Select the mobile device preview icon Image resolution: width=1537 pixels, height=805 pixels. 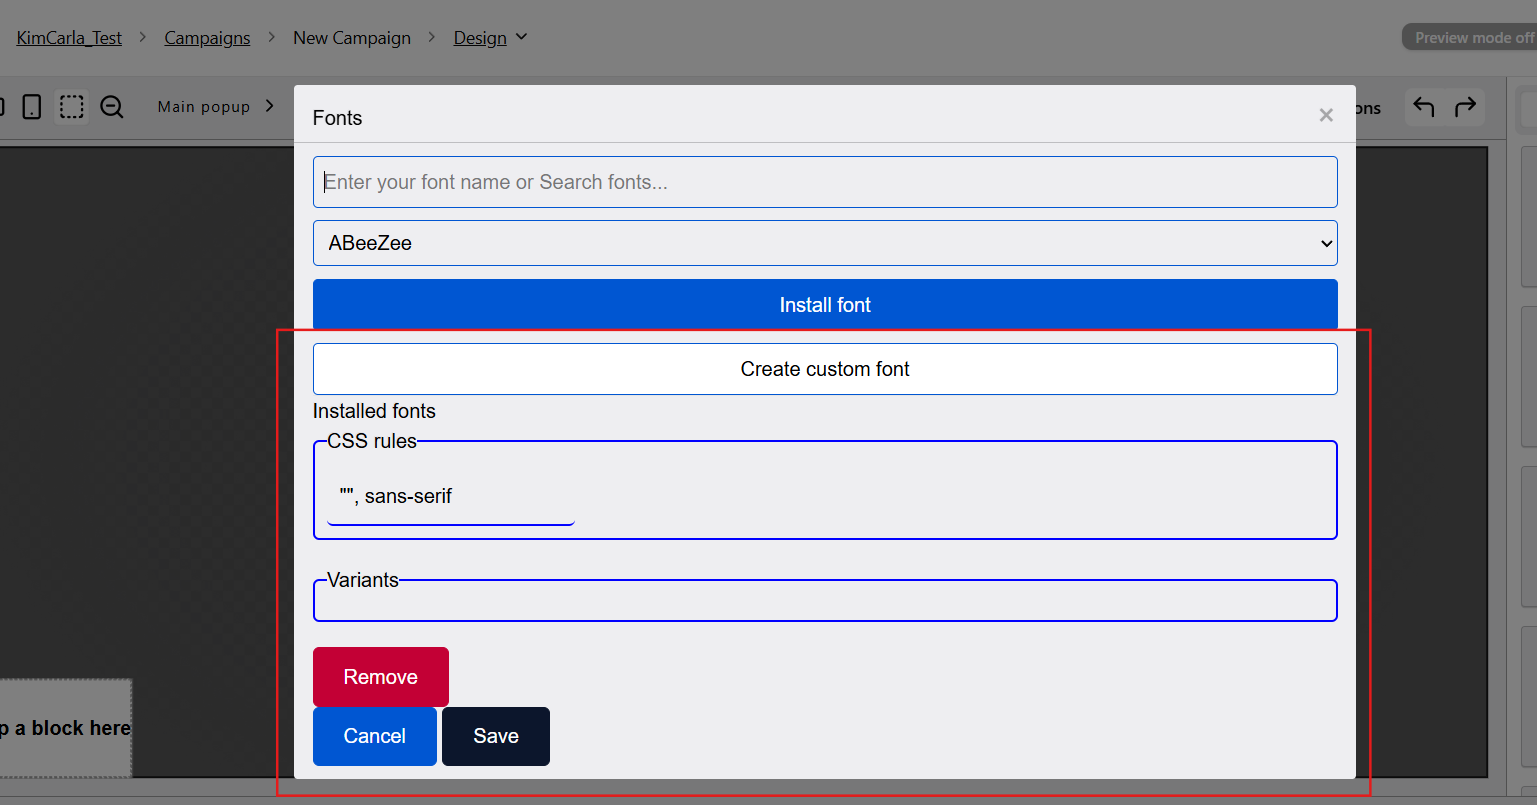pyautogui.click(x=32, y=107)
